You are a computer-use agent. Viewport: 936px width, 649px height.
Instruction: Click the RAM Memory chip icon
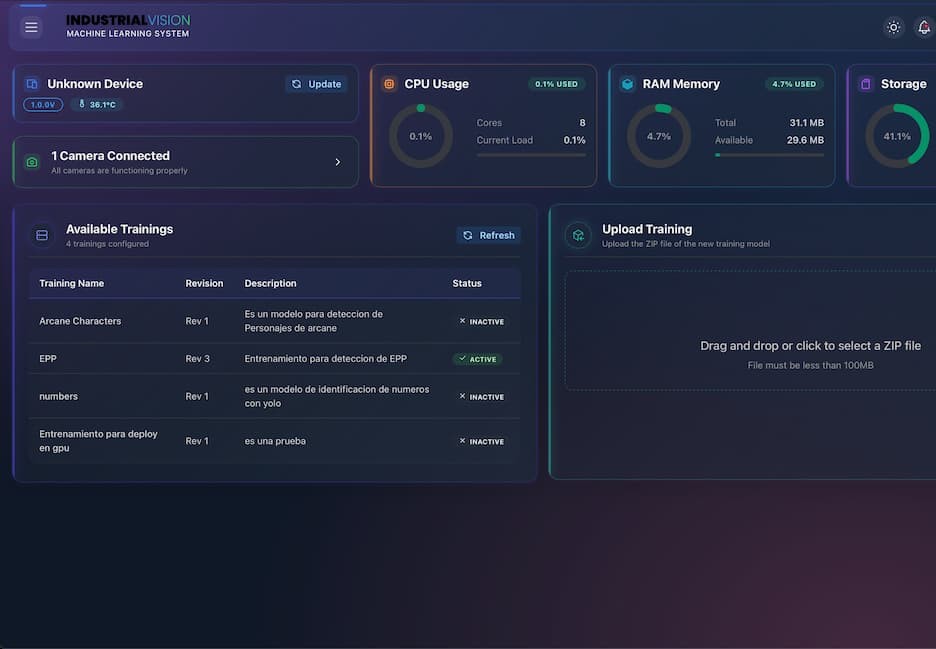(x=627, y=84)
